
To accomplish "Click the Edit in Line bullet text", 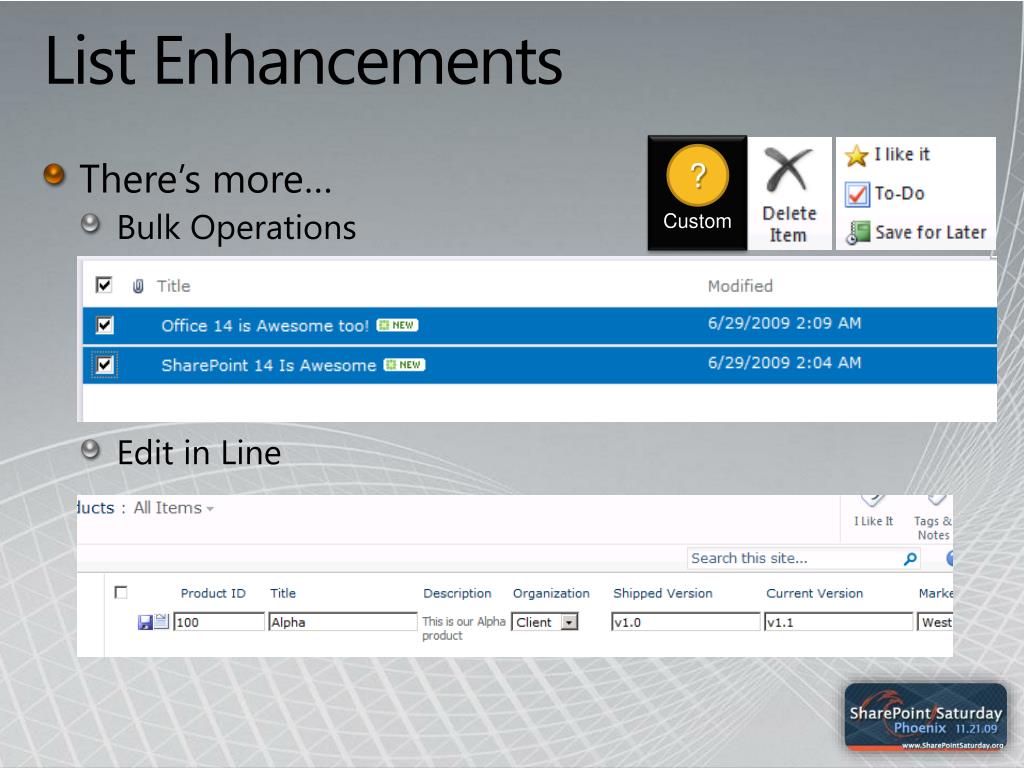I will tap(199, 453).
